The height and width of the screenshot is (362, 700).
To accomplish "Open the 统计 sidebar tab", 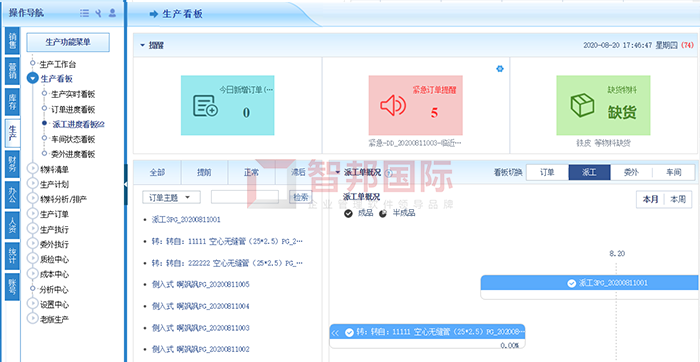I will pos(12,256).
